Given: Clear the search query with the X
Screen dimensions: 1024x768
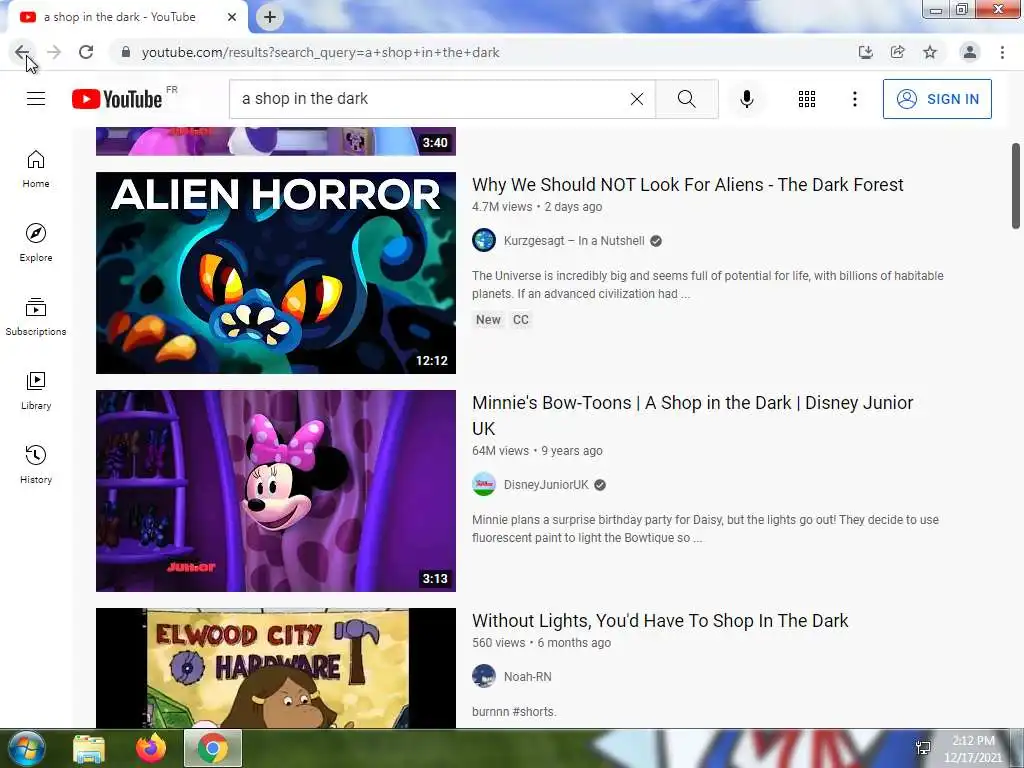Looking at the screenshot, I should [x=637, y=99].
